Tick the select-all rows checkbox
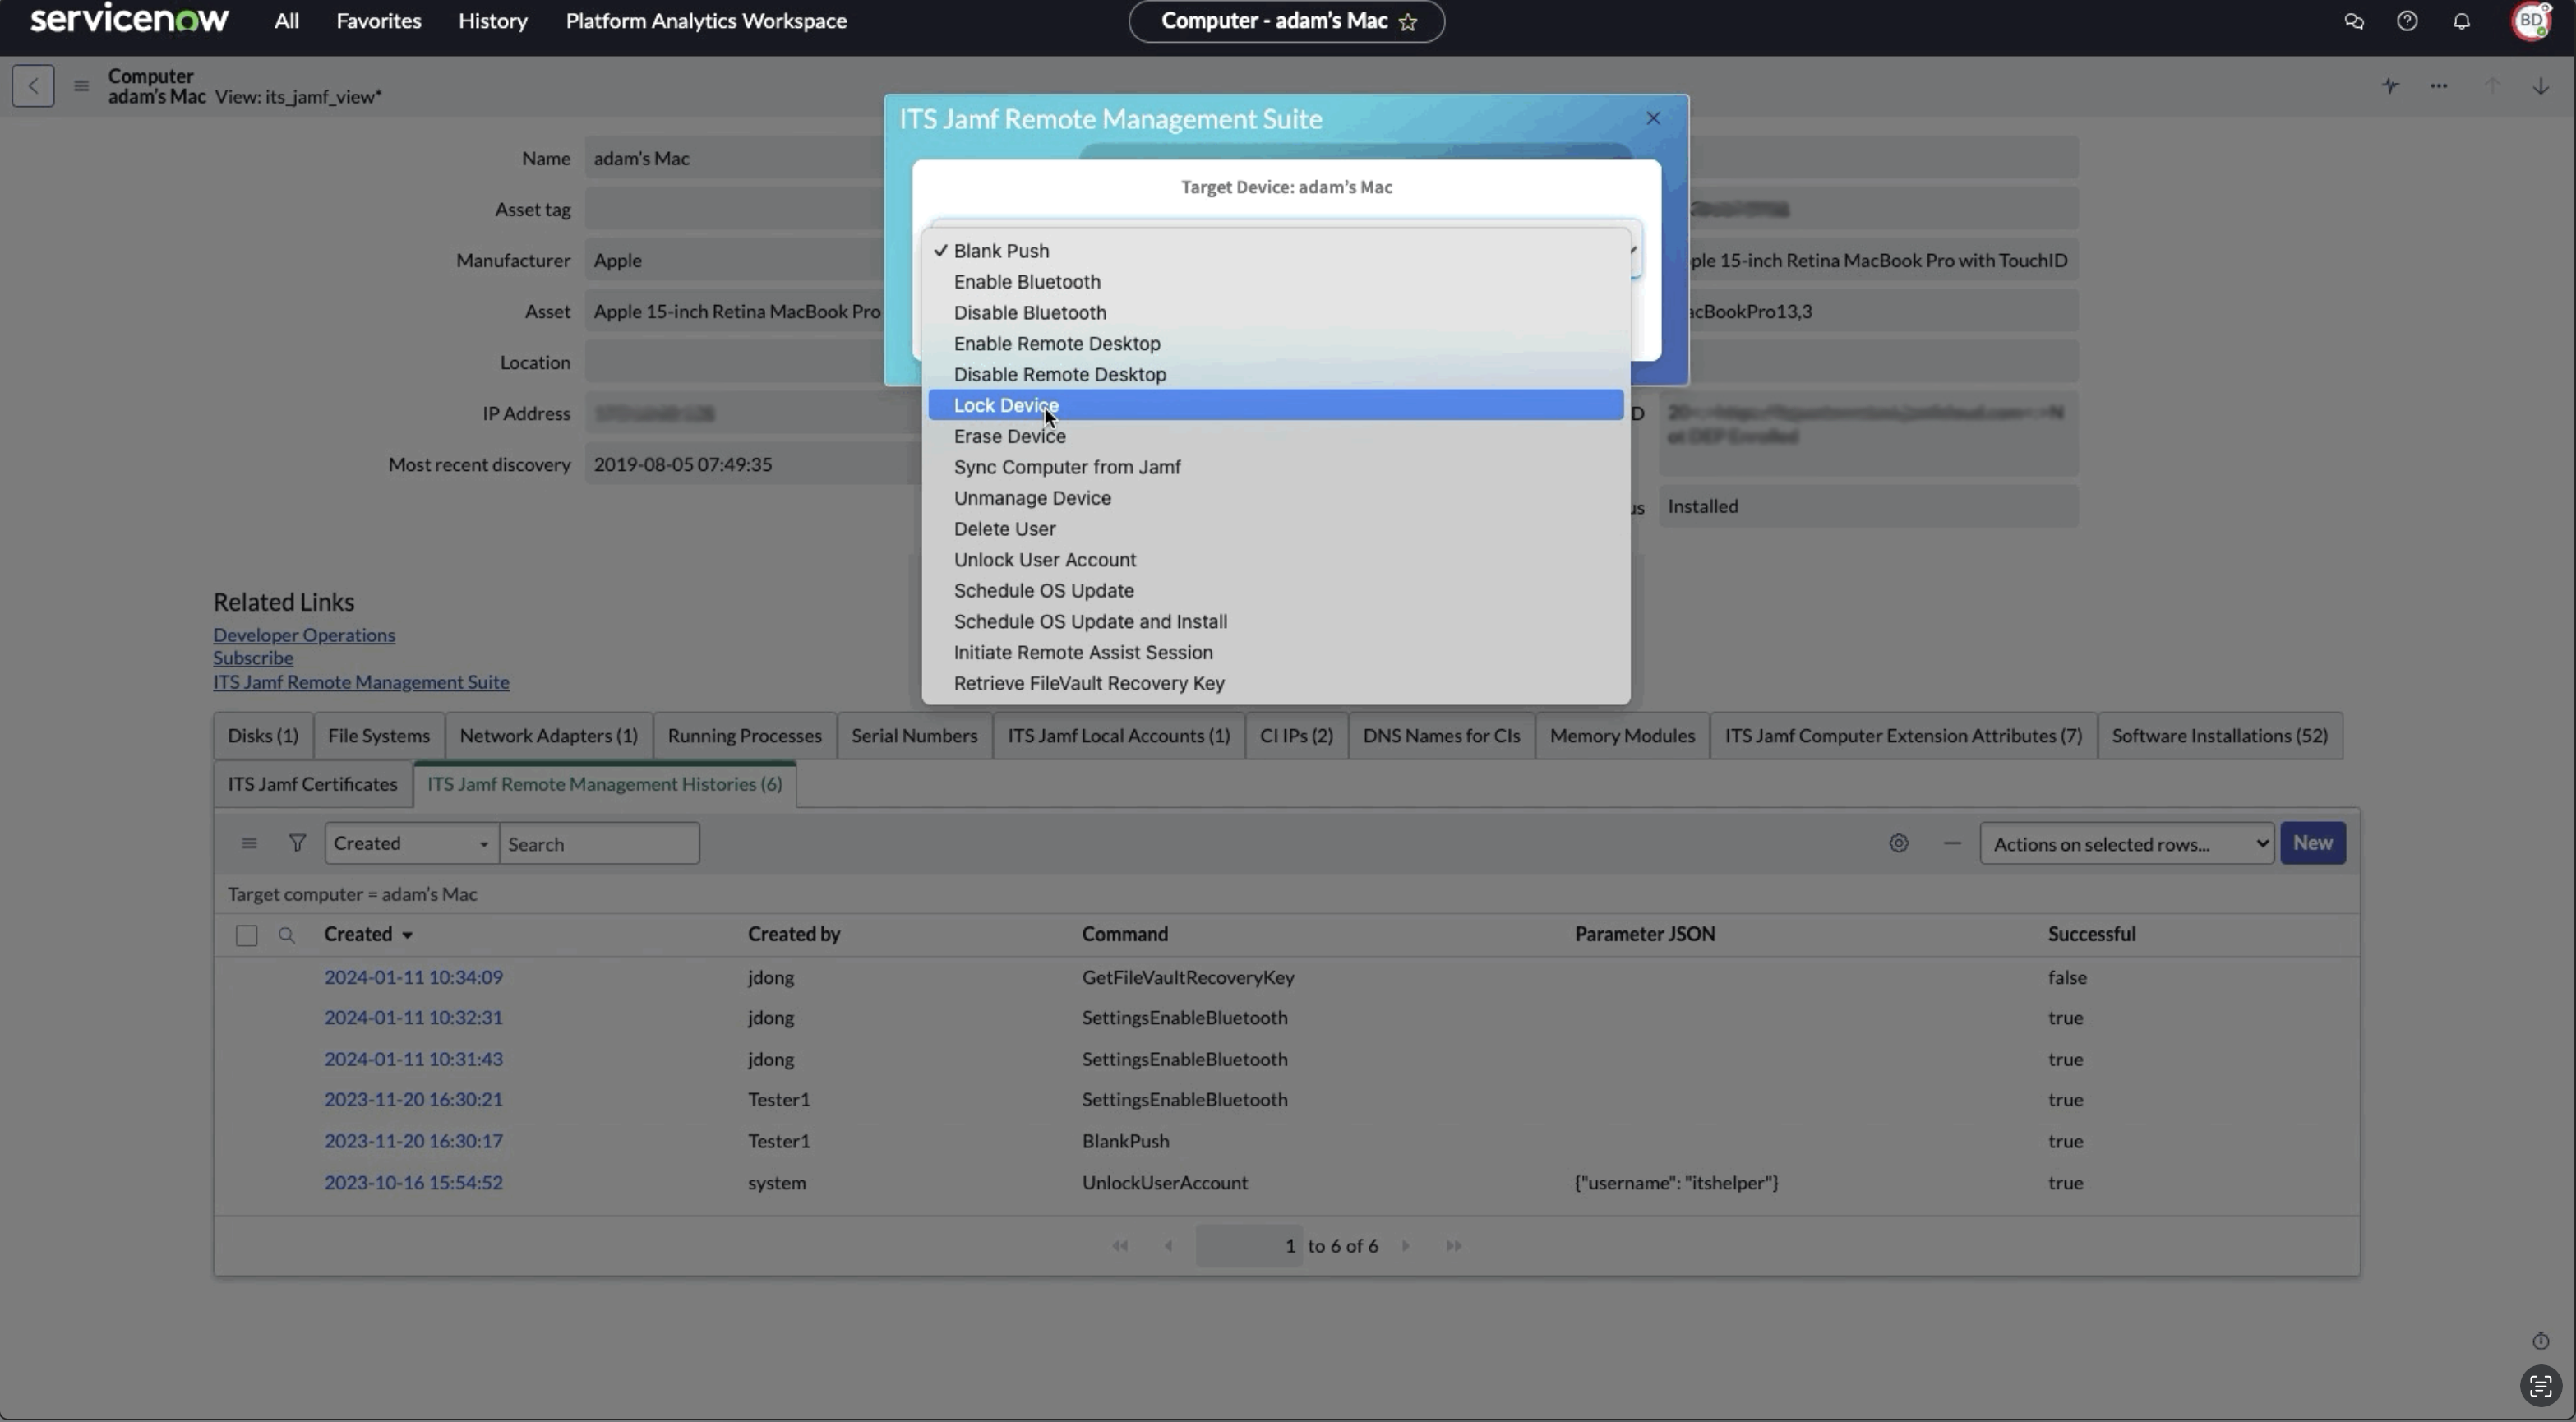Image resolution: width=2576 pixels, height=1422 pixels. [246, 935]
